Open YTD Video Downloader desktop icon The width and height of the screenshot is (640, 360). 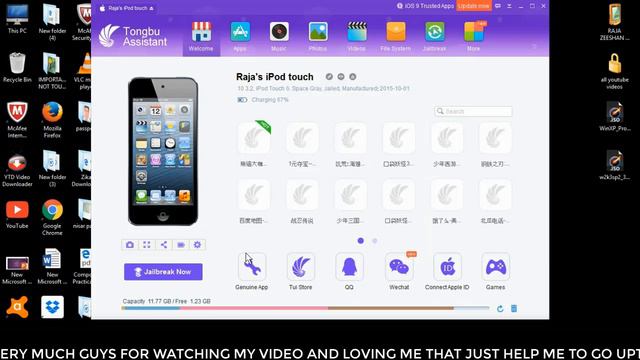(x=17, y=169)
